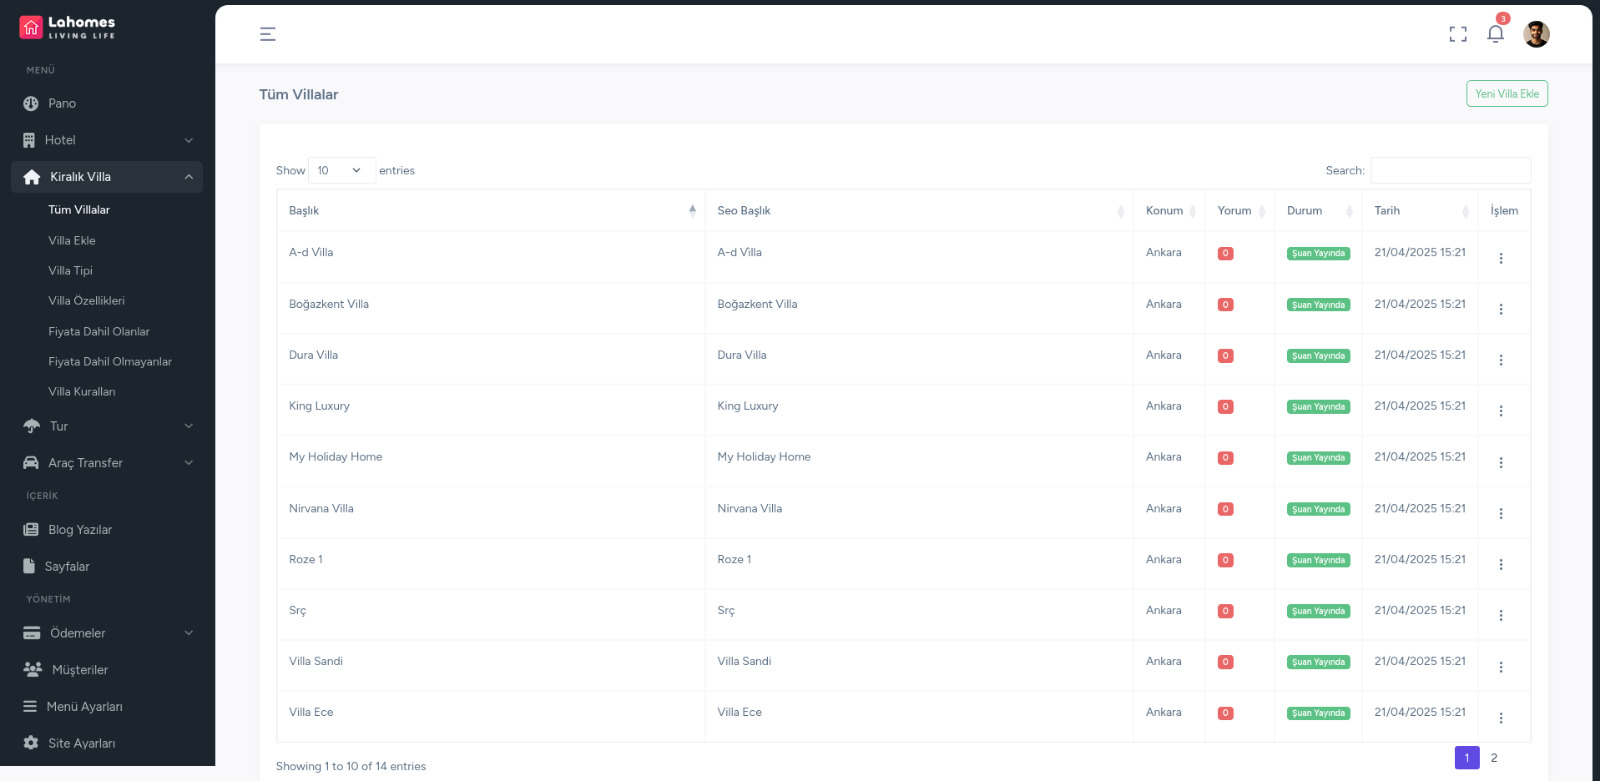Screen dimensions: 1600x781
Task: Expand the Hotel submenu chevron
Action: 189,140
